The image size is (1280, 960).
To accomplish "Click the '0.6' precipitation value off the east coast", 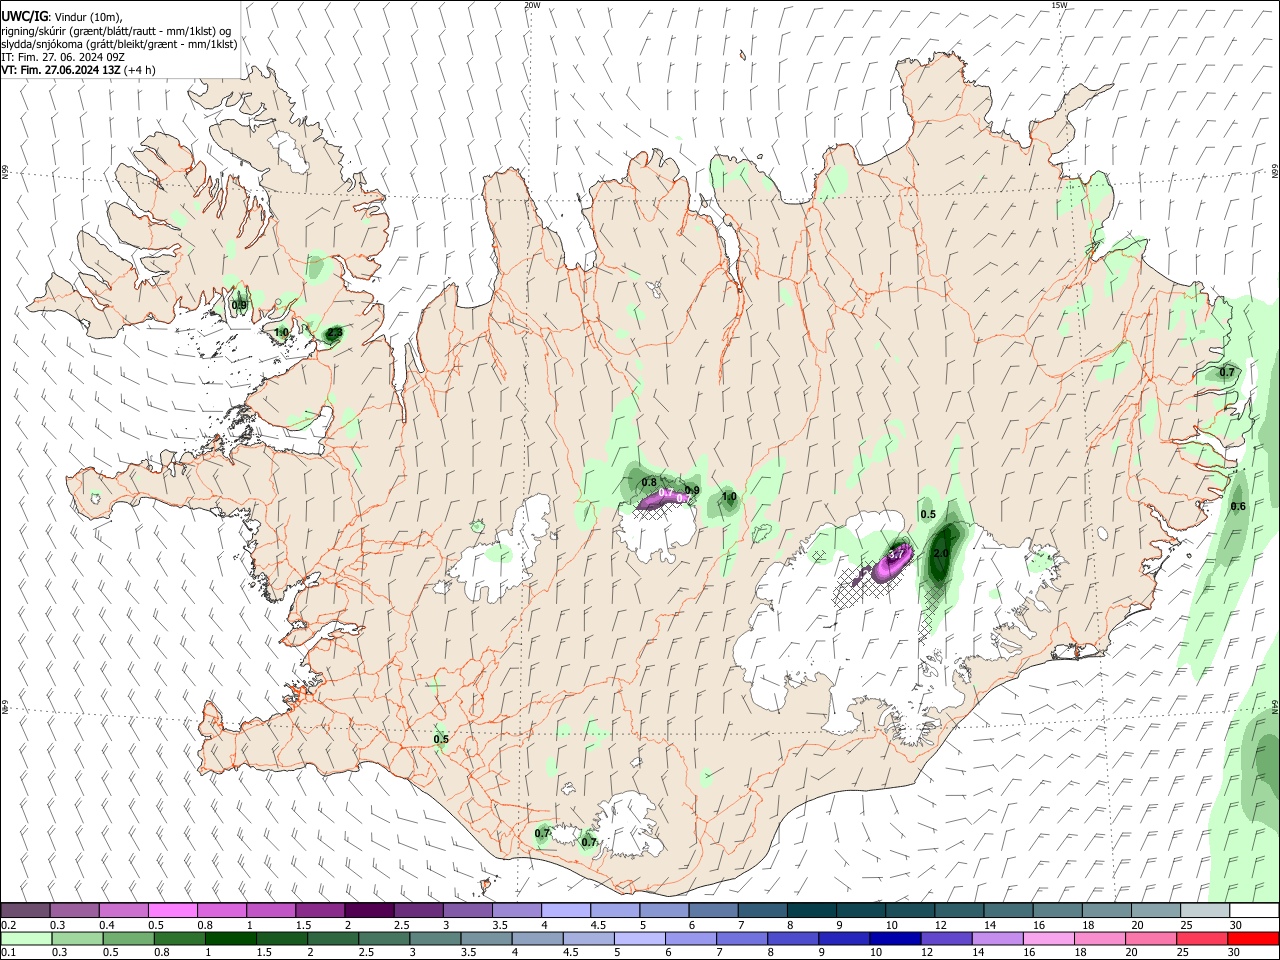I will pos(1238,506).
